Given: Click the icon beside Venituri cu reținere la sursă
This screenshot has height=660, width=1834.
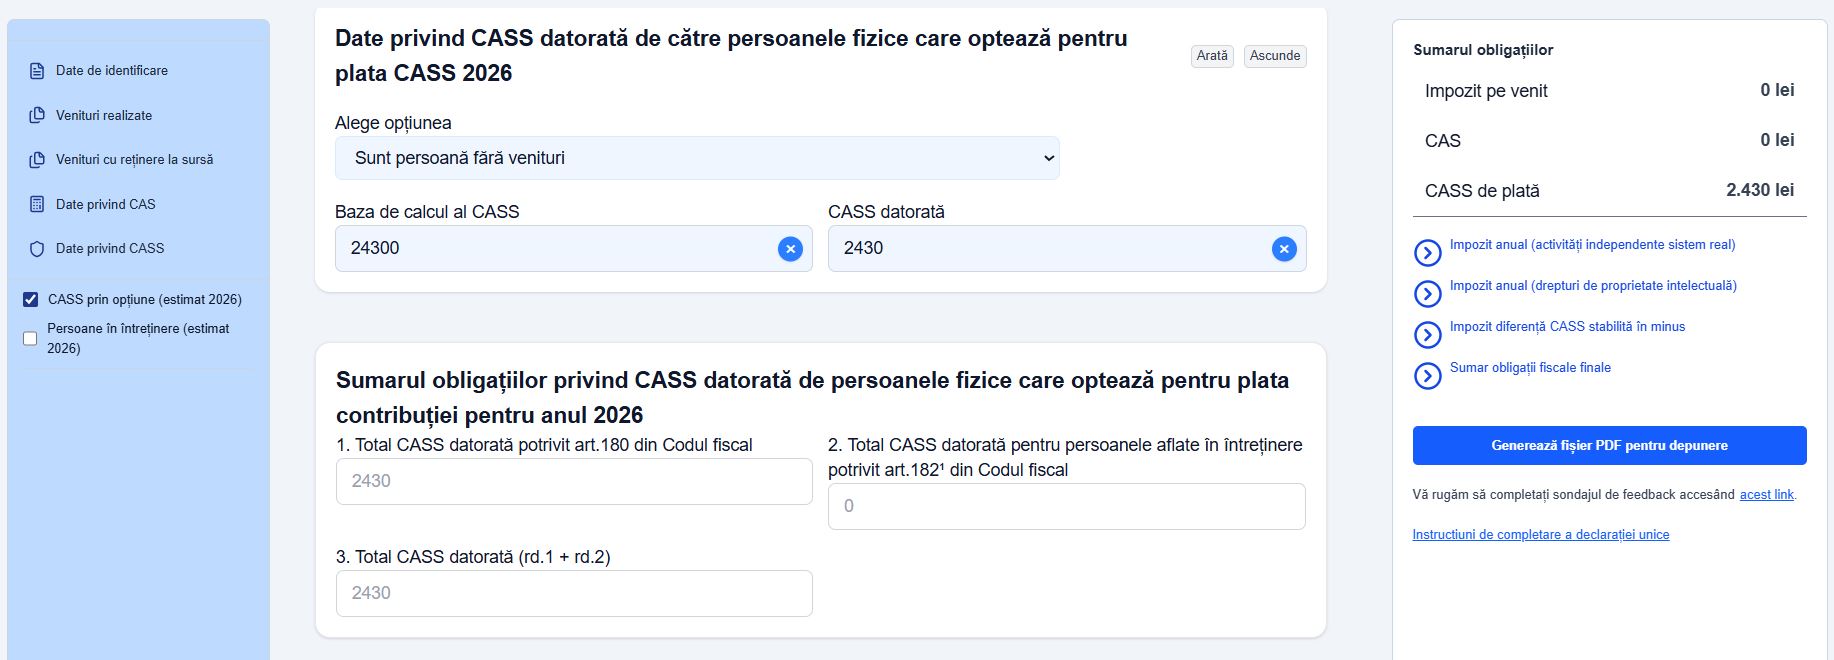Looking at the screenshot, I should point(37,160).
